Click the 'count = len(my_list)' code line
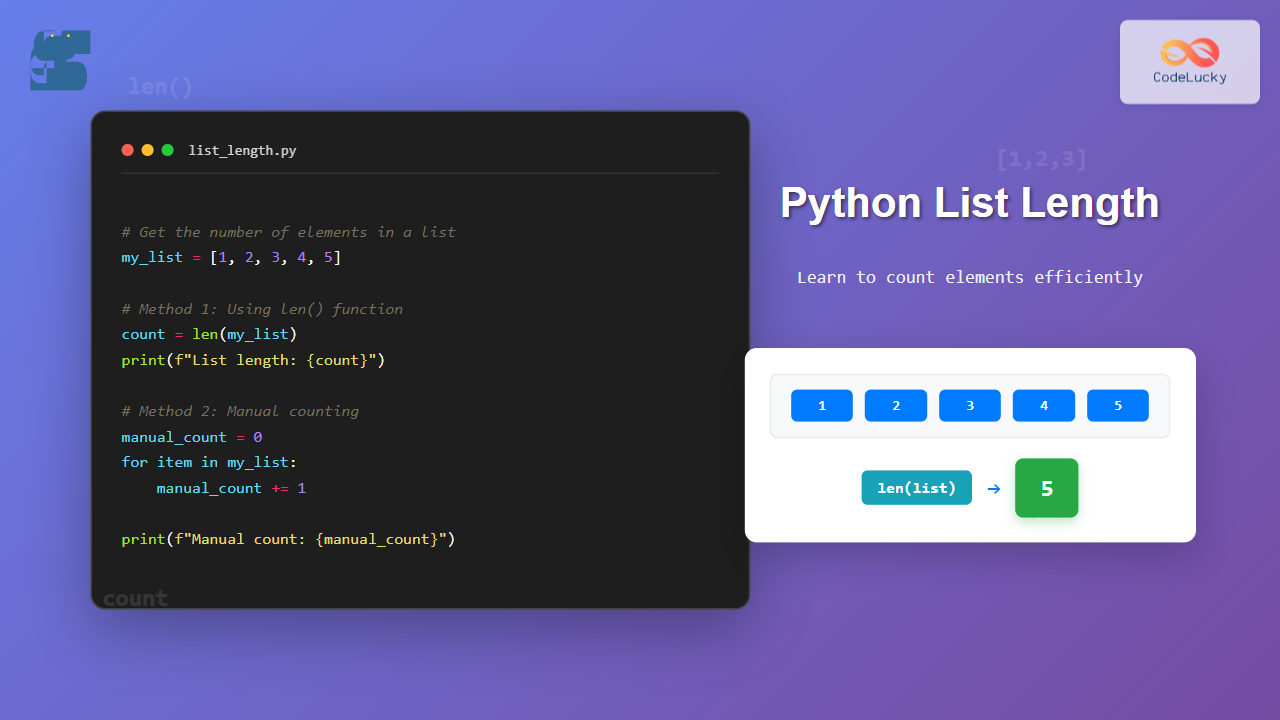 coord(209,334)
